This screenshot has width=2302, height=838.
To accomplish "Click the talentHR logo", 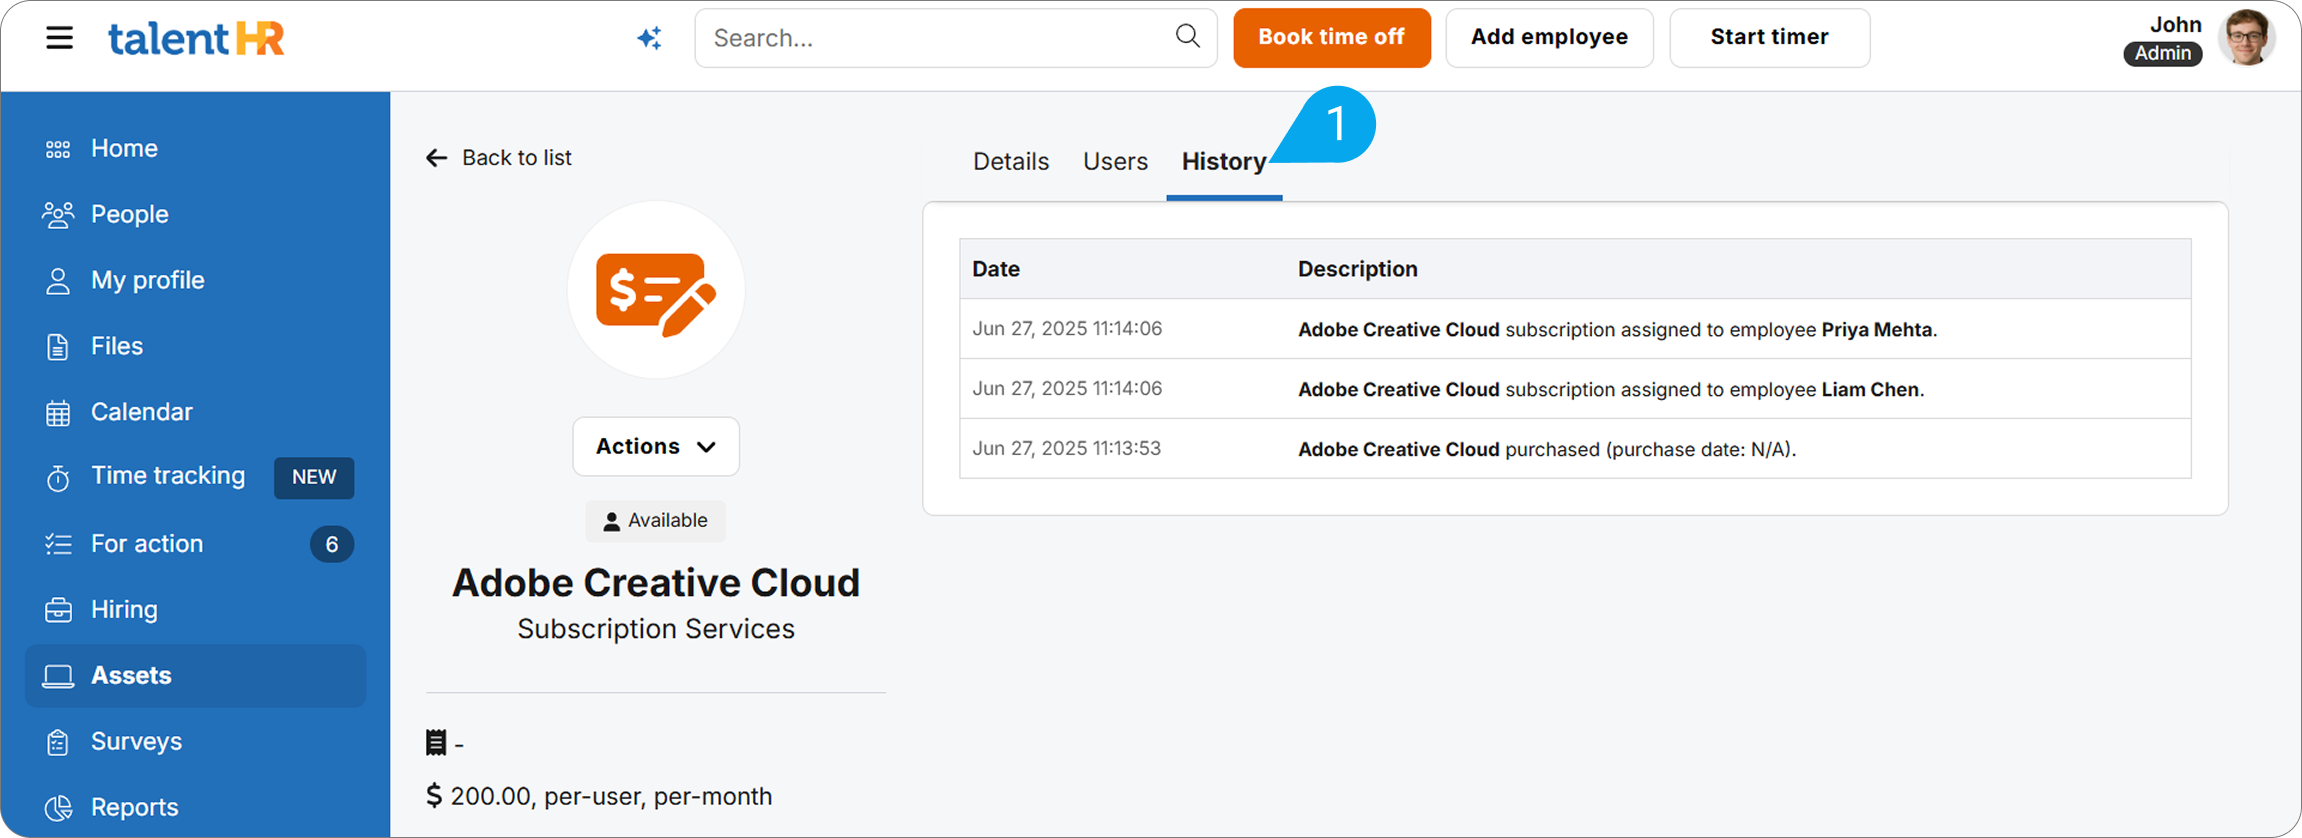I will click(196, 38).
